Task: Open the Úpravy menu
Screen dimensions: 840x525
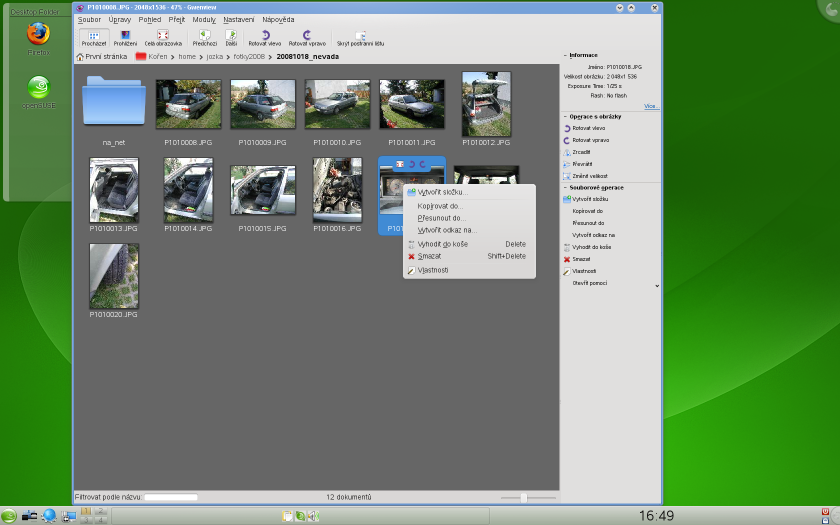Action: (x=119, y=19)
